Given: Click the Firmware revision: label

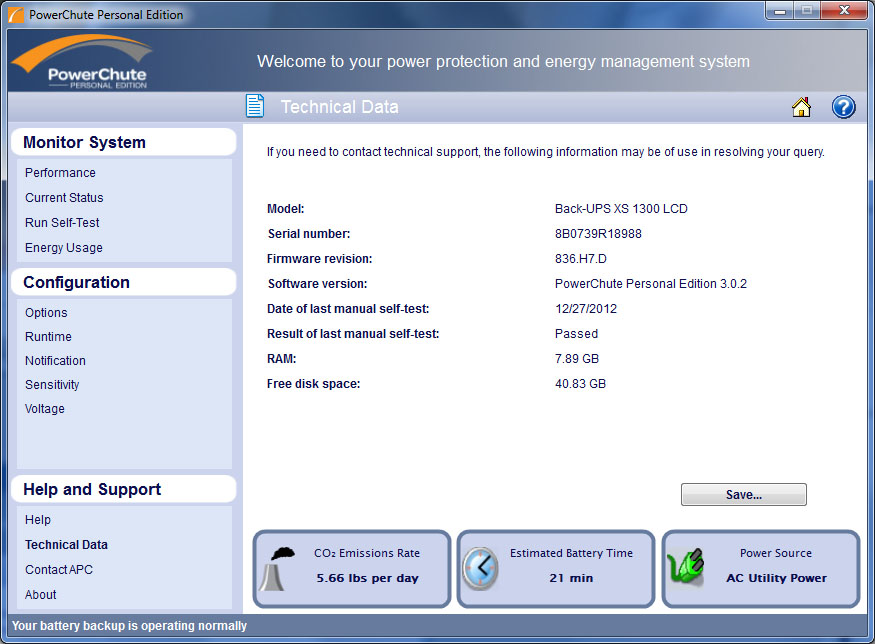Looking at the screenshot, I should 319,259.
